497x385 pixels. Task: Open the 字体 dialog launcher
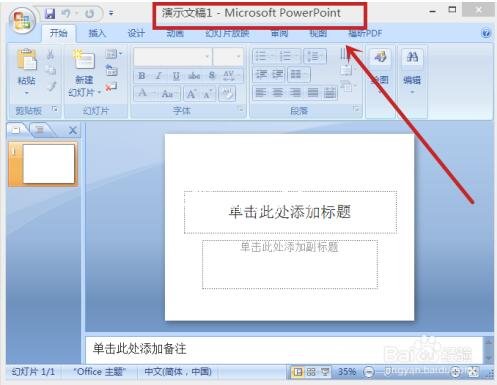coord(240,109)
